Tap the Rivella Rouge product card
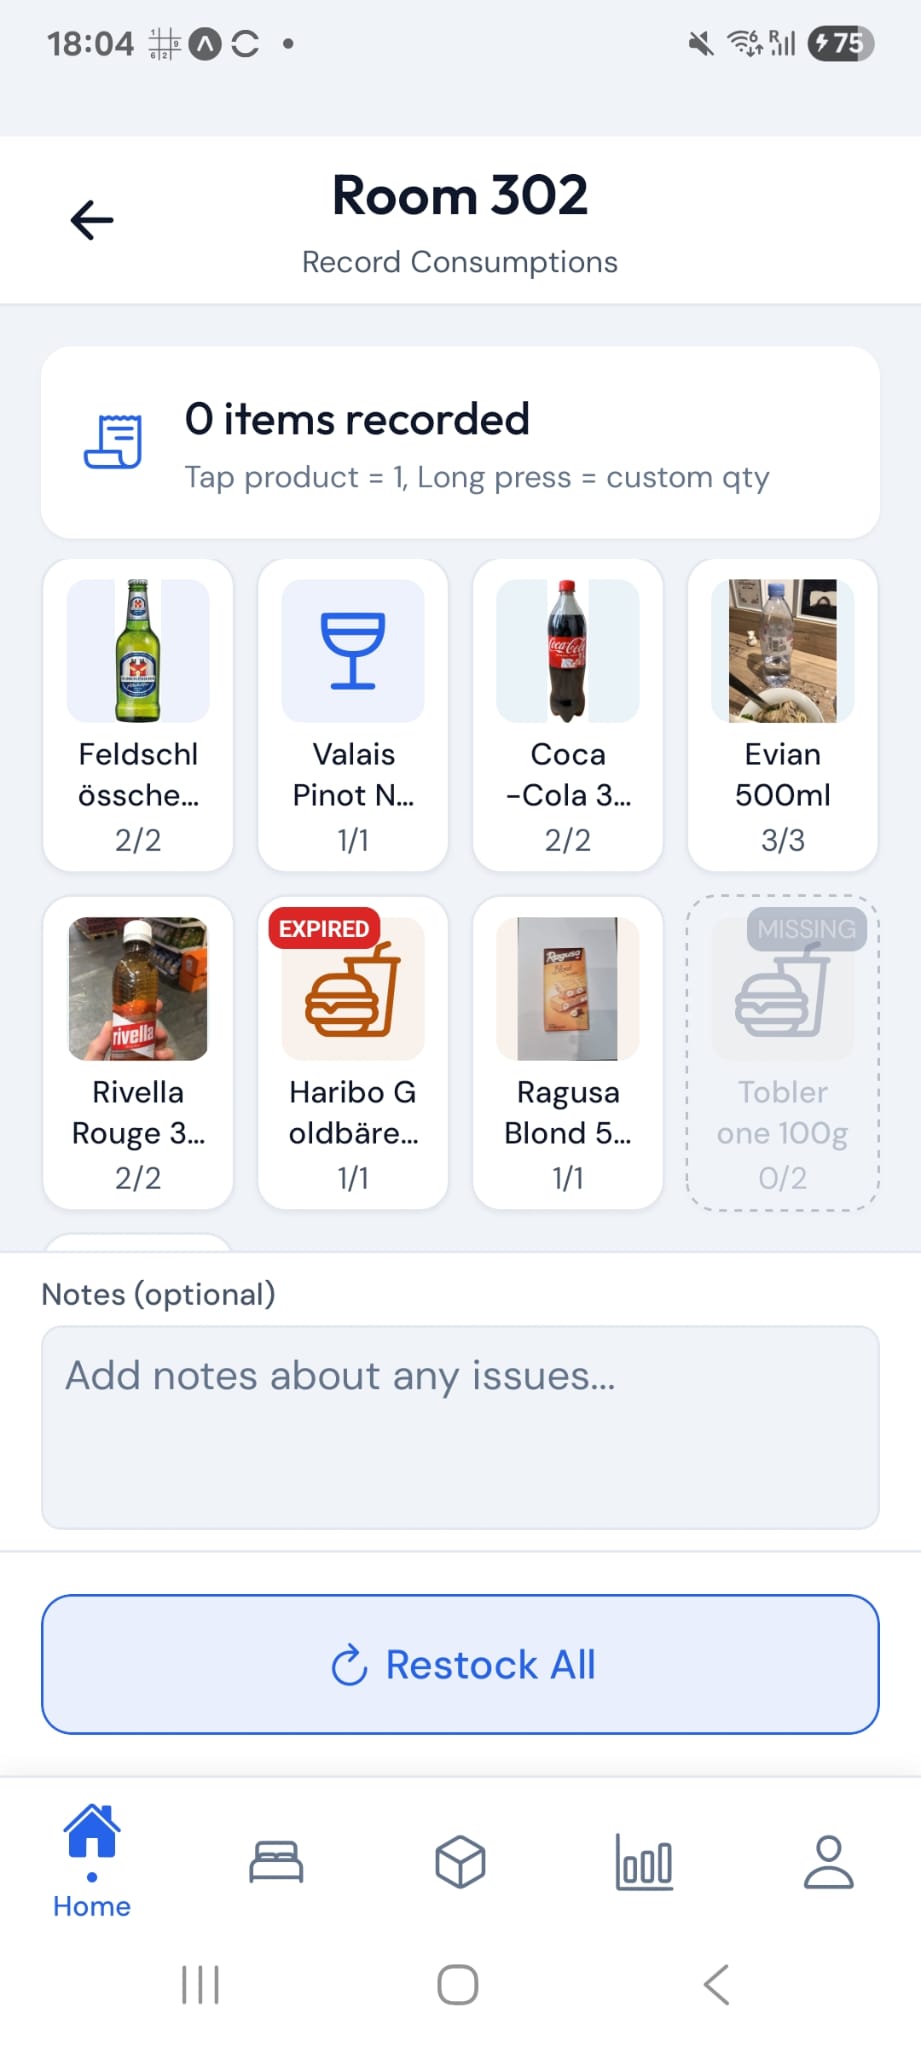This screenshot has height=2048, width=921. point(138,1052)
